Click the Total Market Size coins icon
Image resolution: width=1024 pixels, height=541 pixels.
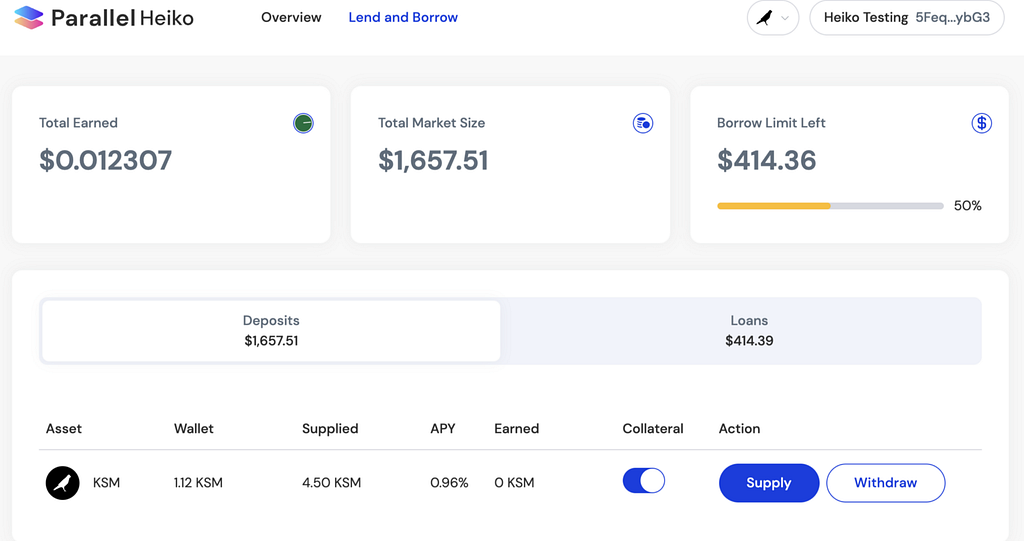pos(643,123)
